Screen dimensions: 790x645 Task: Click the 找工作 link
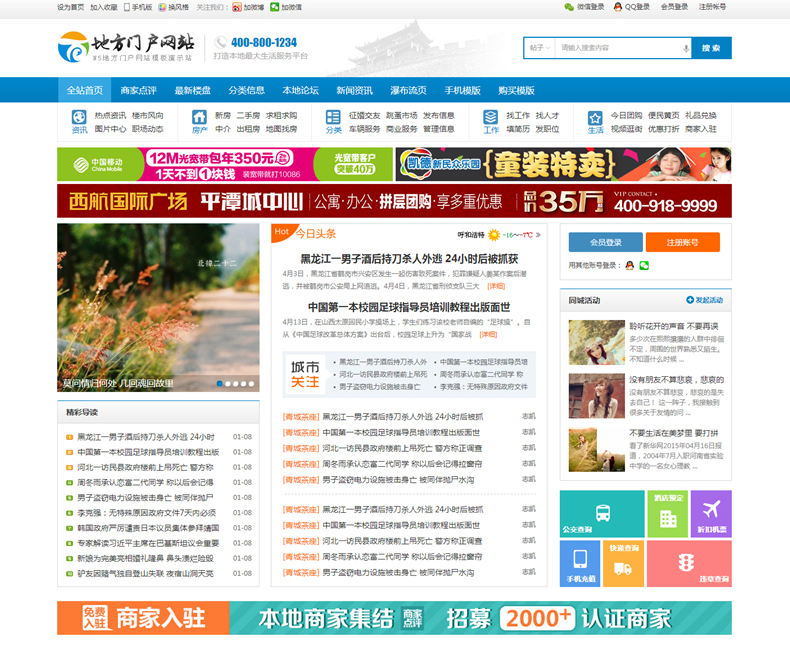click(x=518, y=115)
